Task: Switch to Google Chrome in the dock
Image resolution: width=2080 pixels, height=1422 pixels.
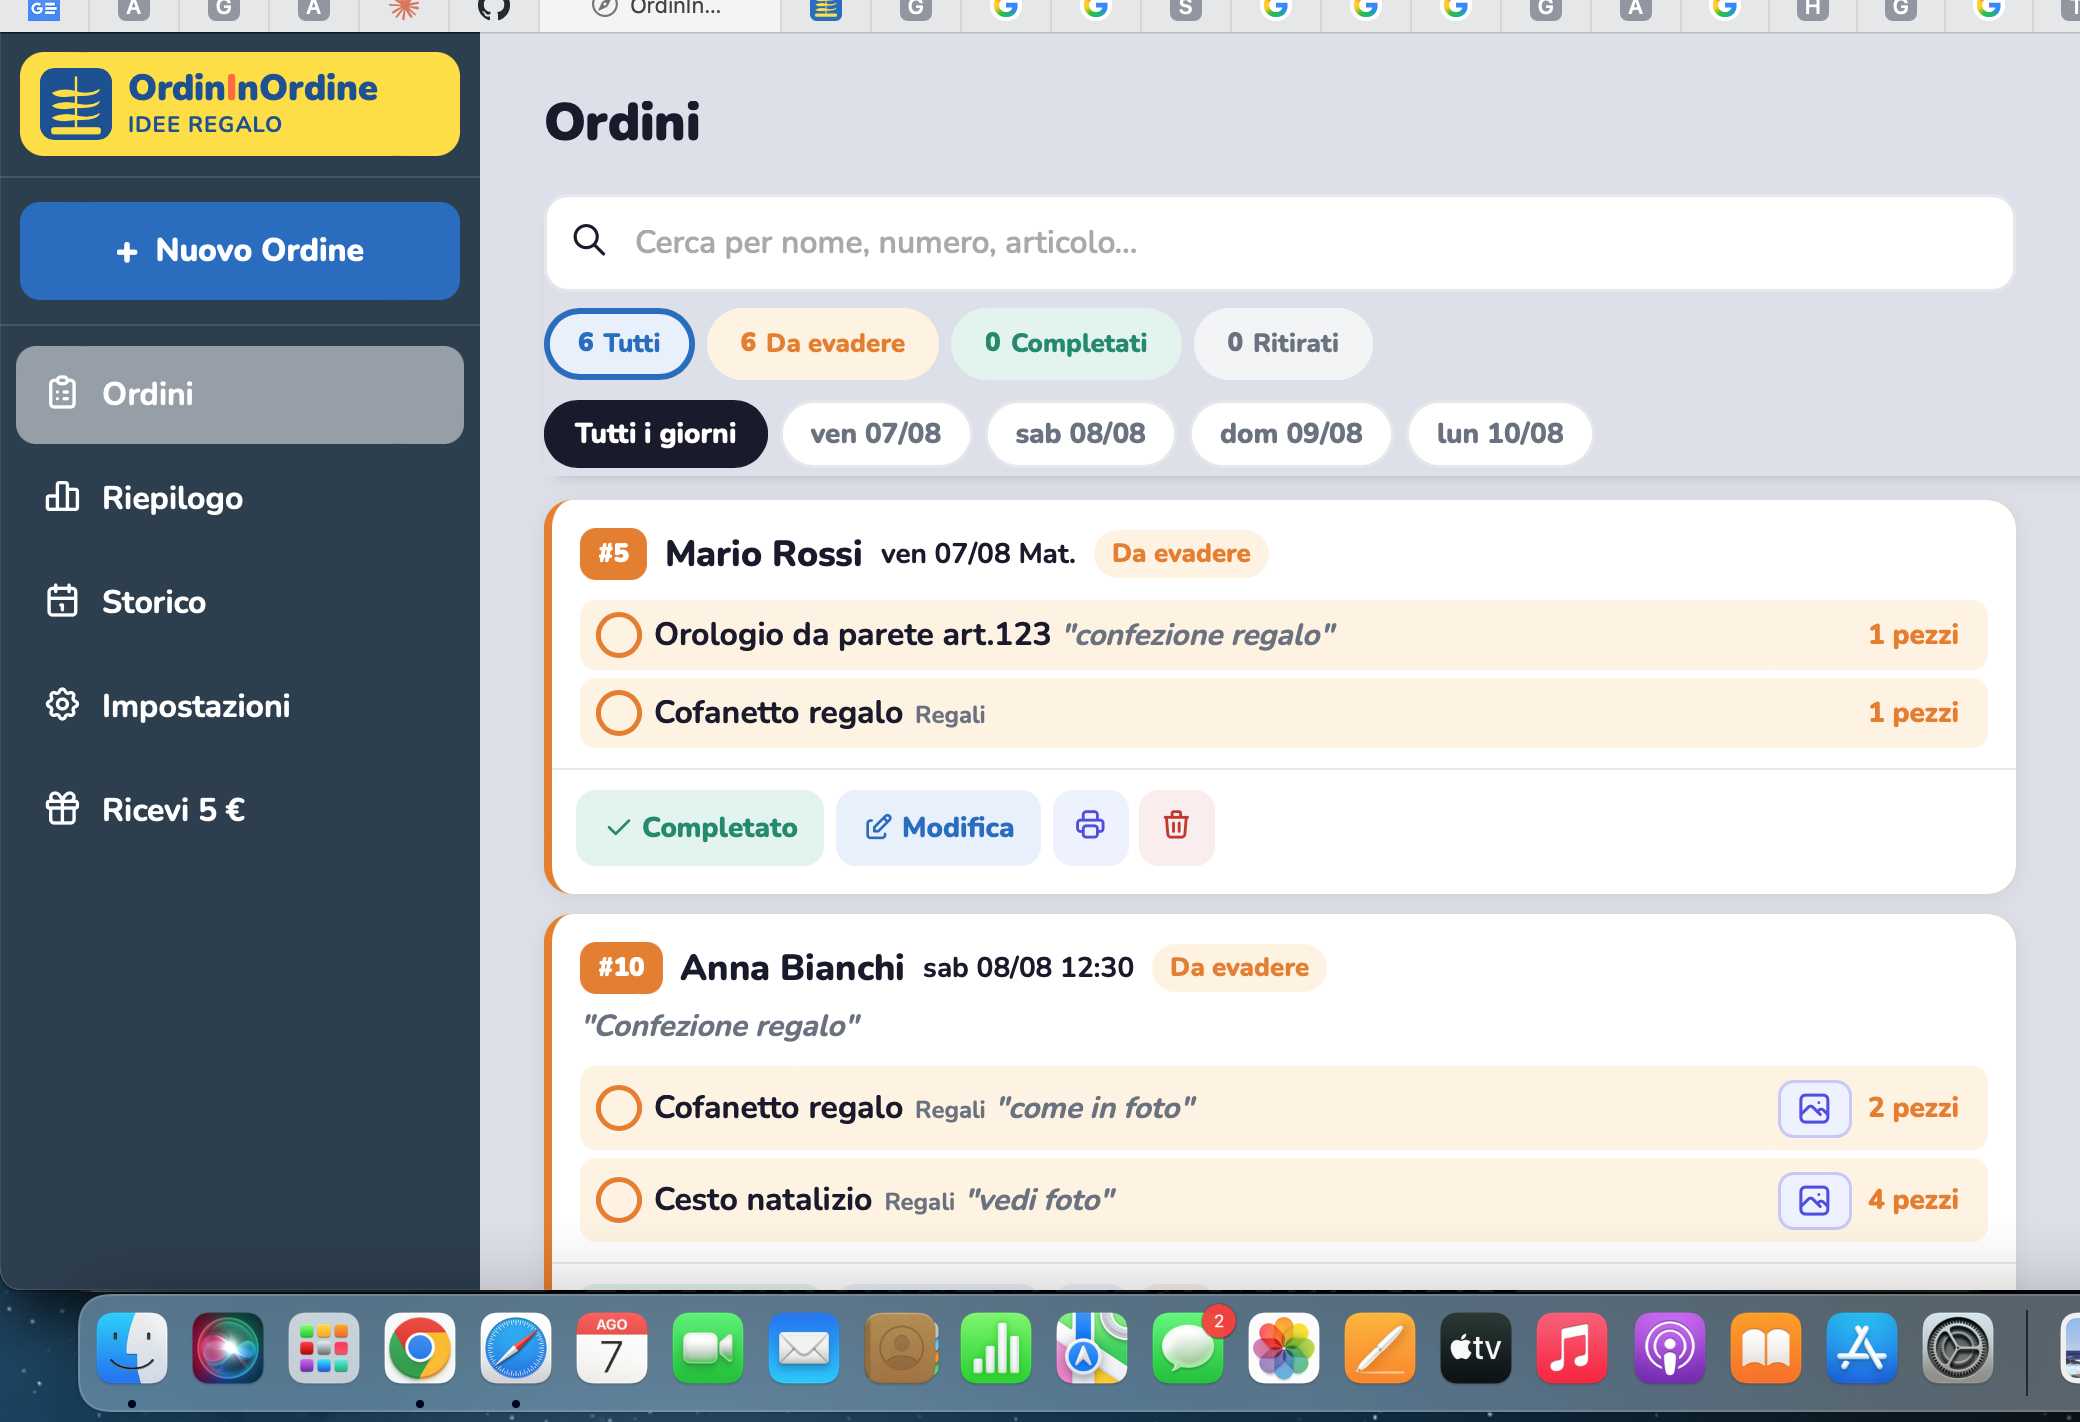Action: [x=420, y=1348]
